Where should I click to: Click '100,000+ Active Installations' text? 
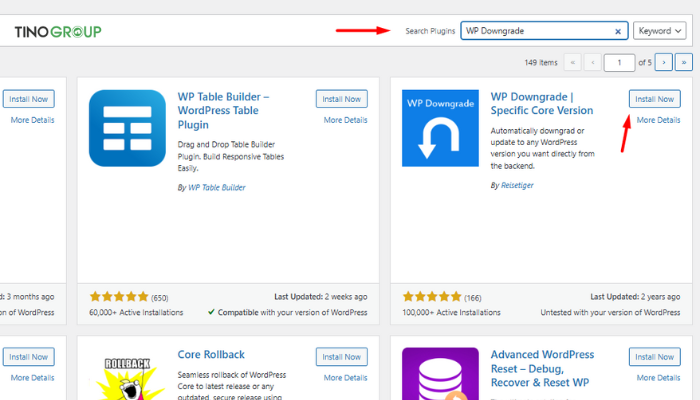[x=451, y=312]
